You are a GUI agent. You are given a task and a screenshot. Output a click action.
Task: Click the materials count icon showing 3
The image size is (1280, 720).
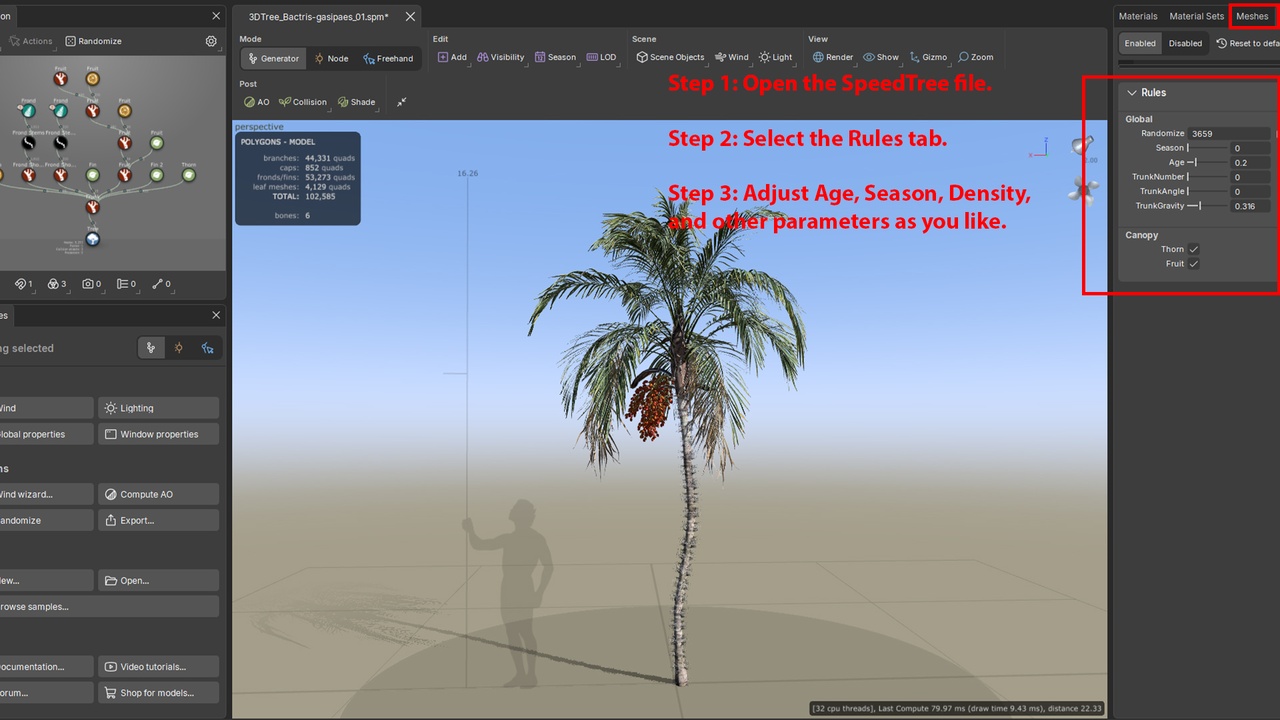(x=57, y=284)
